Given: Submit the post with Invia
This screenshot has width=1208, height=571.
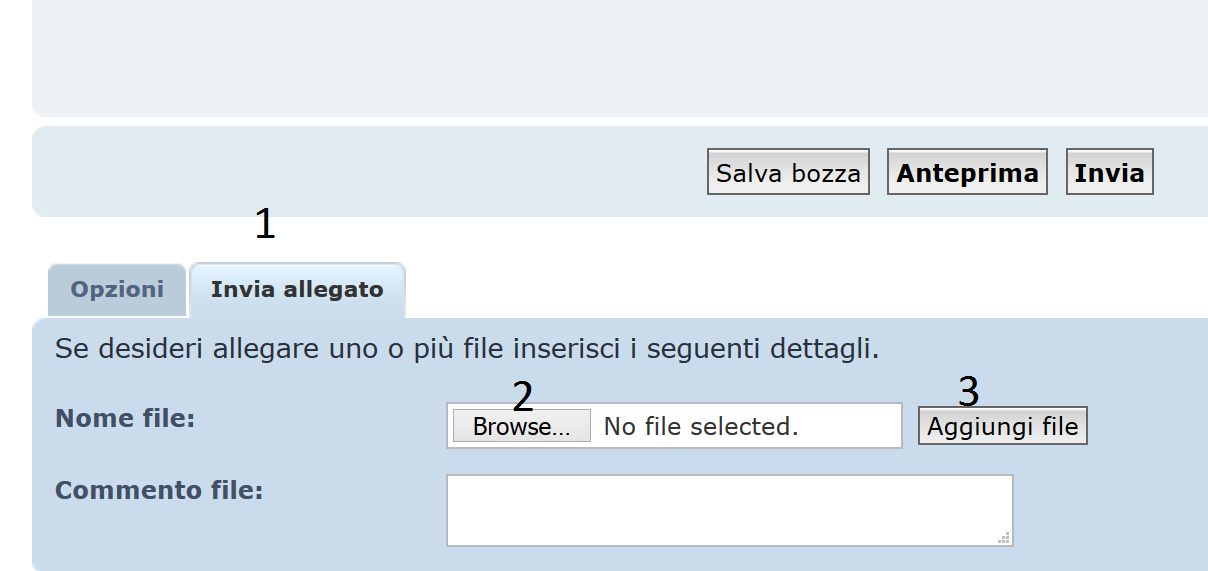Looking at the screenshot, I should (x=1109, y=173).
